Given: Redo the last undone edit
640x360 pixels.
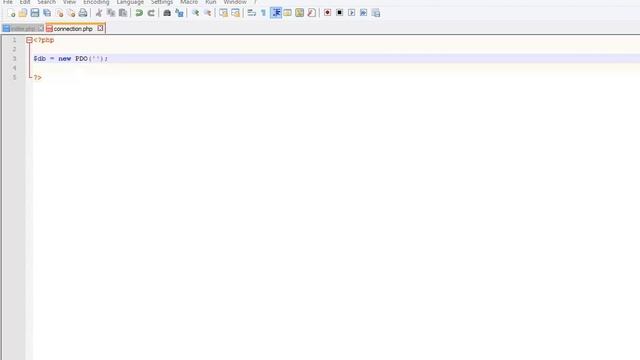Looking at the screenshot, I should tap(151, 13).
